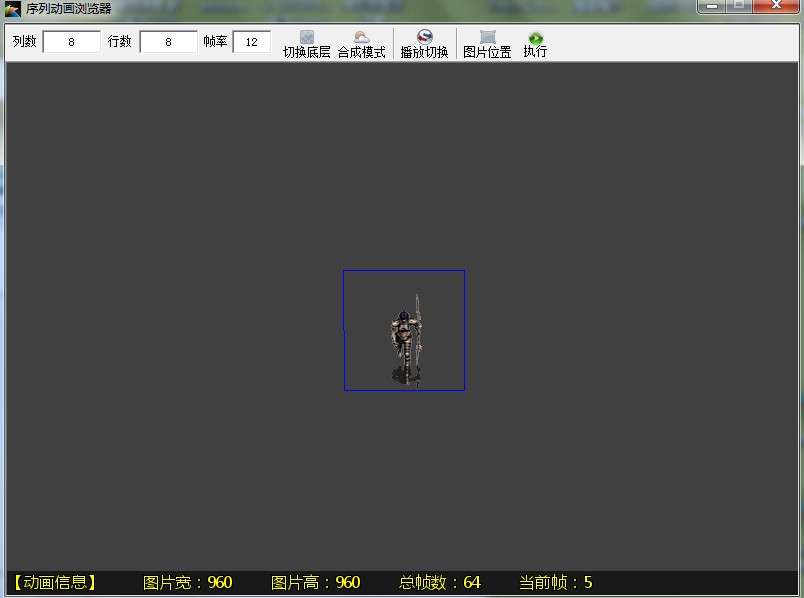Screen dimensions: 804x598
Task: Click the 帧率 label
Action: pos(215,42)
